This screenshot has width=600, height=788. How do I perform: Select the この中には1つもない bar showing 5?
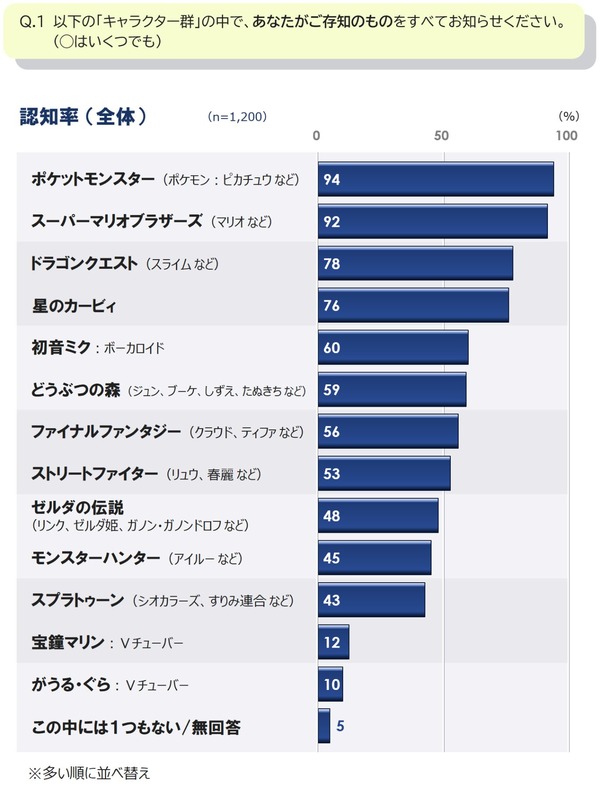pyautogui.click(x=324, y=726)
